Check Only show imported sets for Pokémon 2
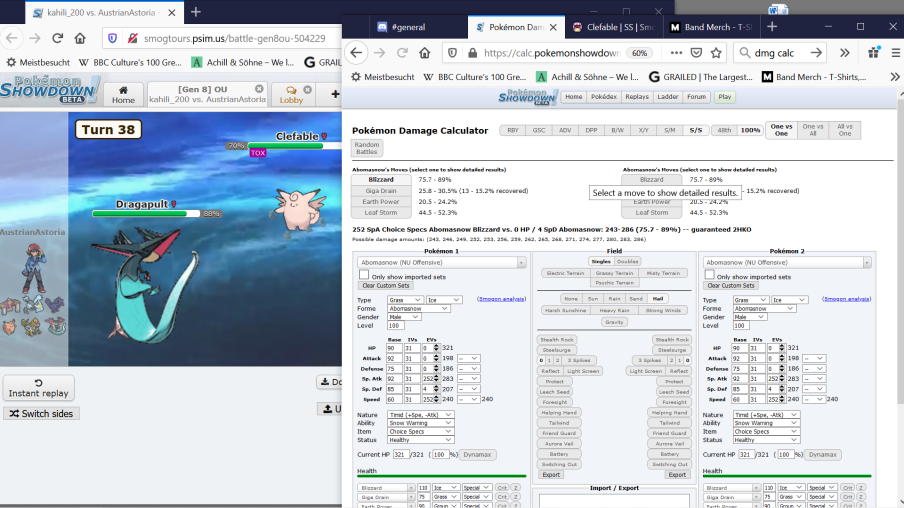The width and height of the screenshot is (904, 508). 709,275
